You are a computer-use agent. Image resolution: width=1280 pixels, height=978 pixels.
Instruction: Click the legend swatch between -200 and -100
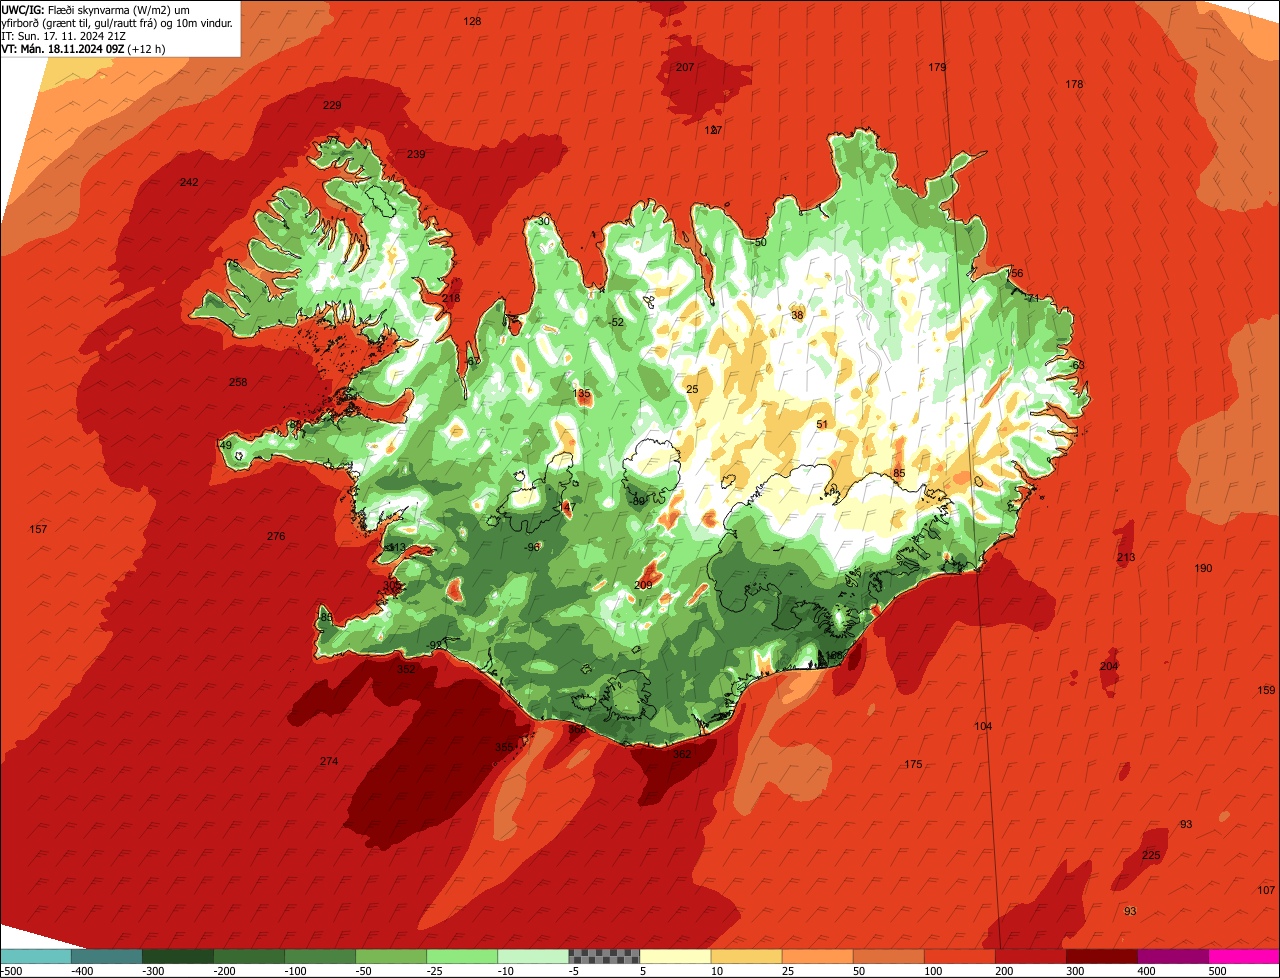[248, 956]
